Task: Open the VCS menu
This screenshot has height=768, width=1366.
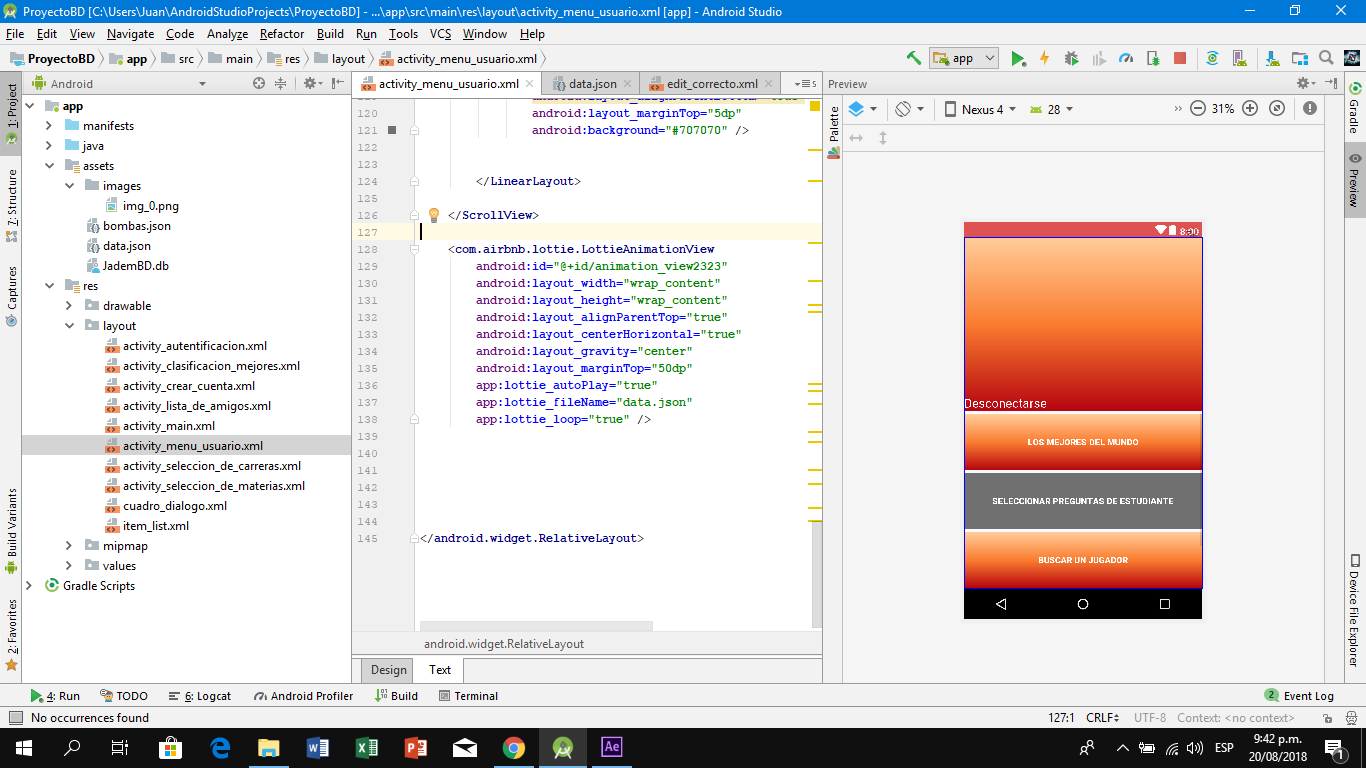Action: [x=441, y=33]
